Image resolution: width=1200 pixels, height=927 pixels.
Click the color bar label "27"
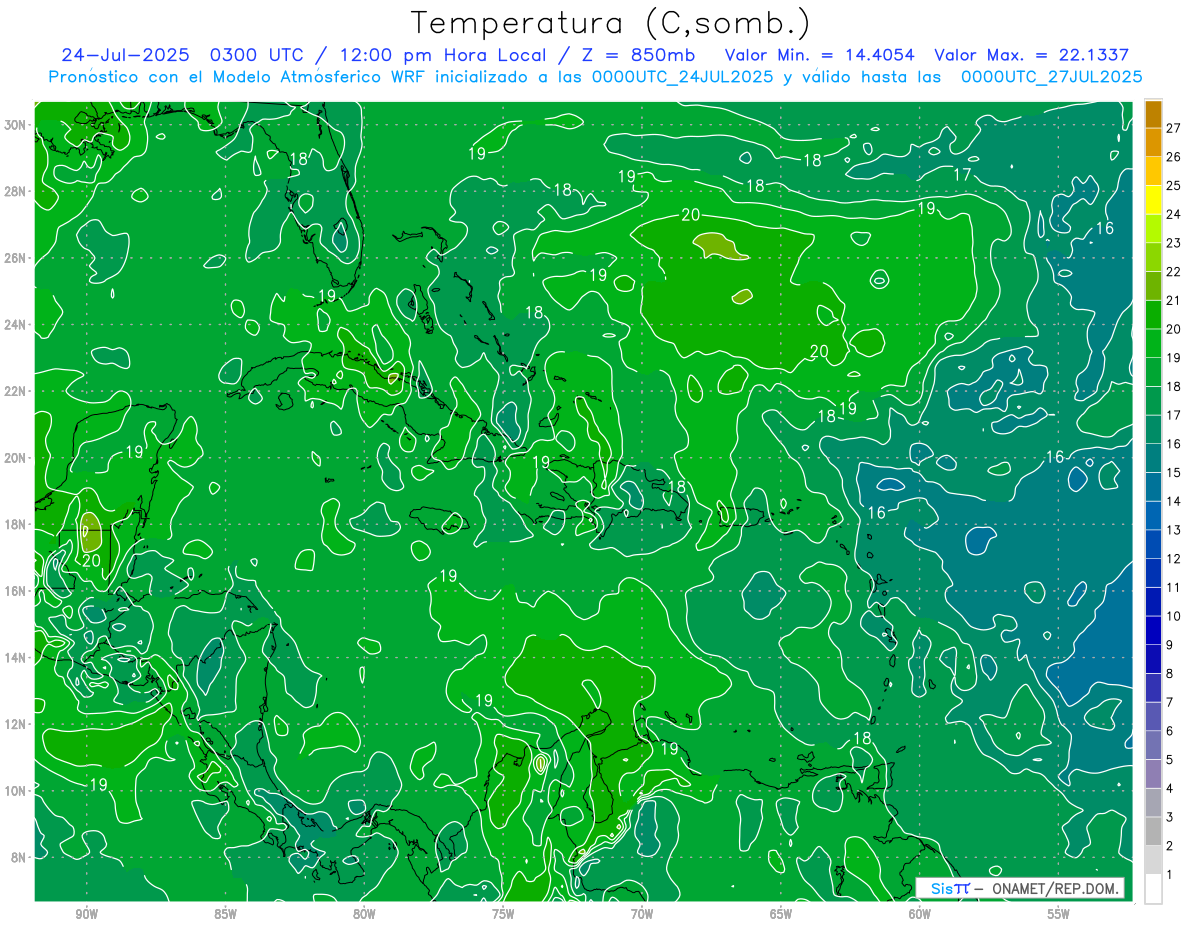pyautogui.click(x=1174, y=127)
